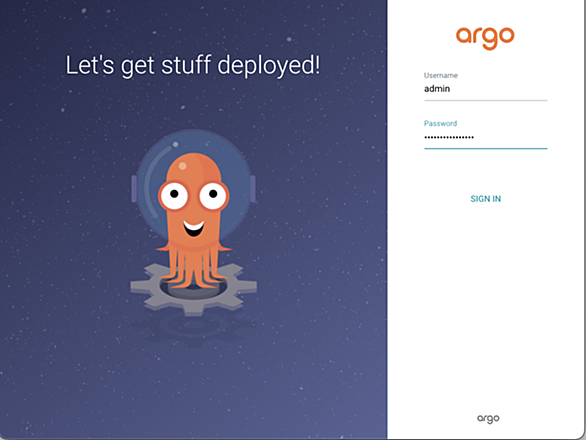Screen dimensions: 586x440
Task: Click the octopus mascot's left eye
Action: pos(173,196)
